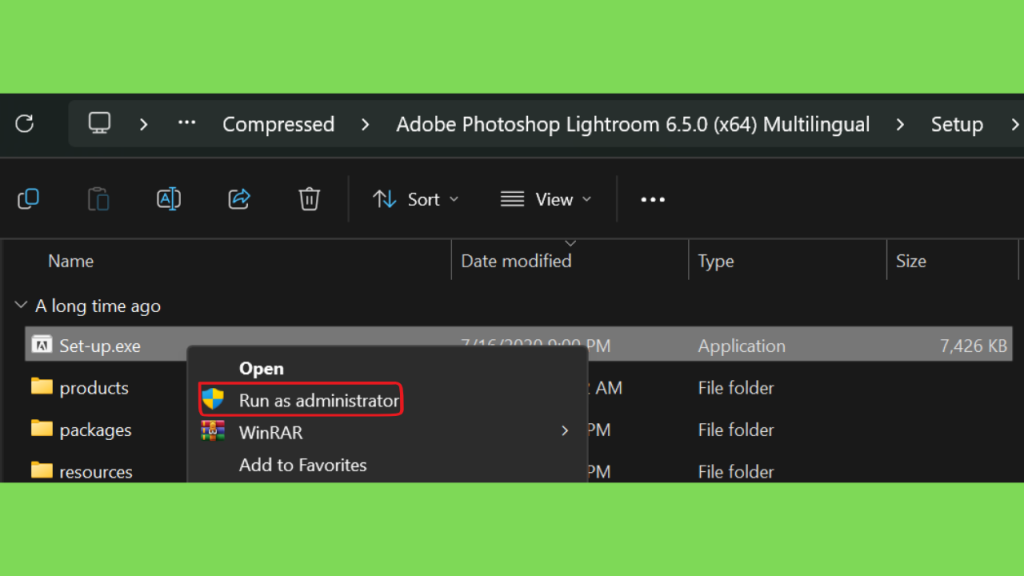Screen dimensions: 1024x576
Task: Click the Paste icon in toolbar
Action: point(99,199)
